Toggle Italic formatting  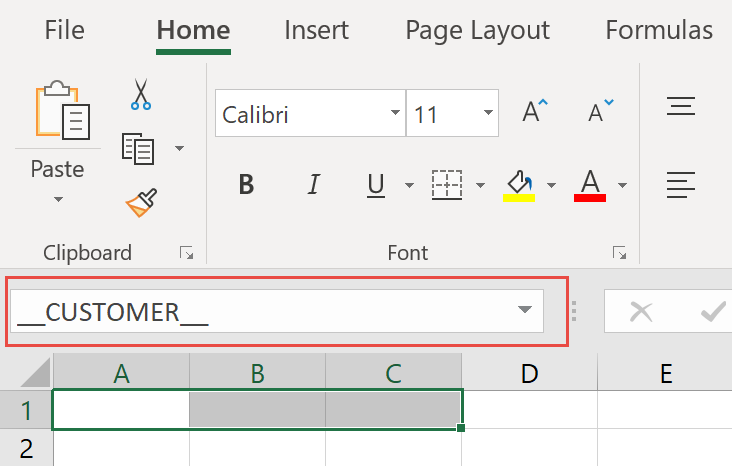click(314, 184)
